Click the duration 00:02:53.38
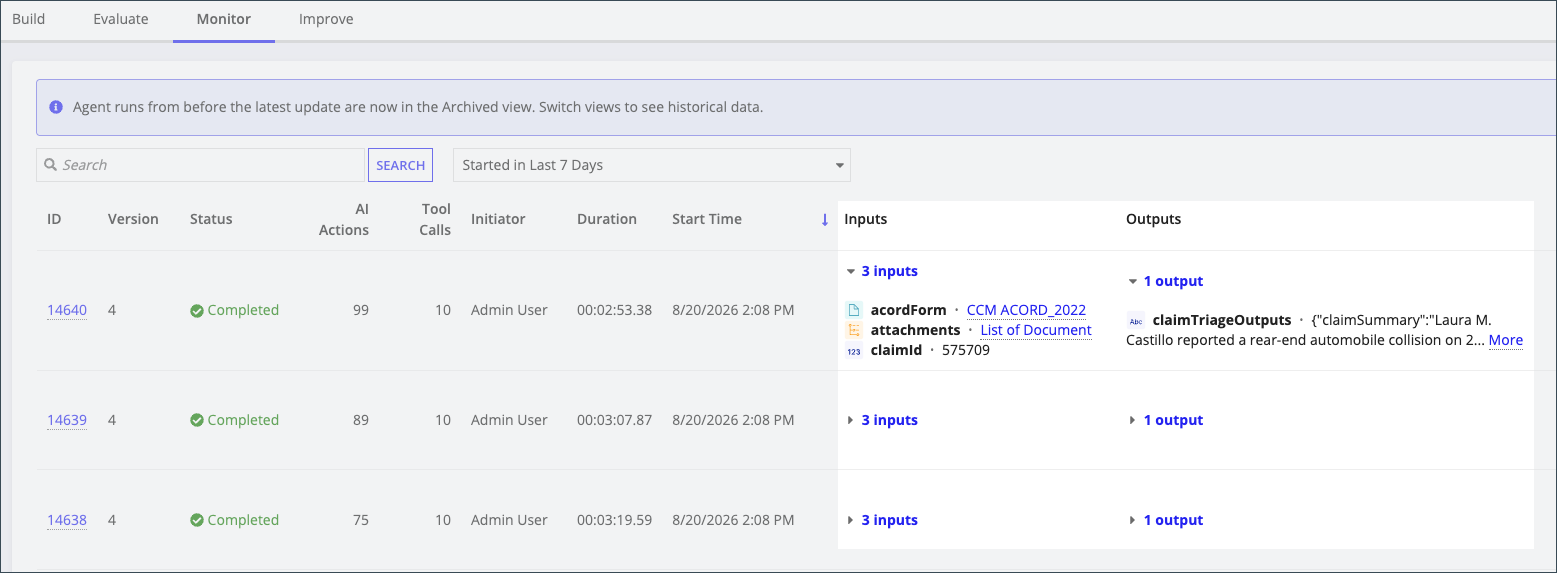This screenshot has height=573, width=1557. click(x=614, y=310)
